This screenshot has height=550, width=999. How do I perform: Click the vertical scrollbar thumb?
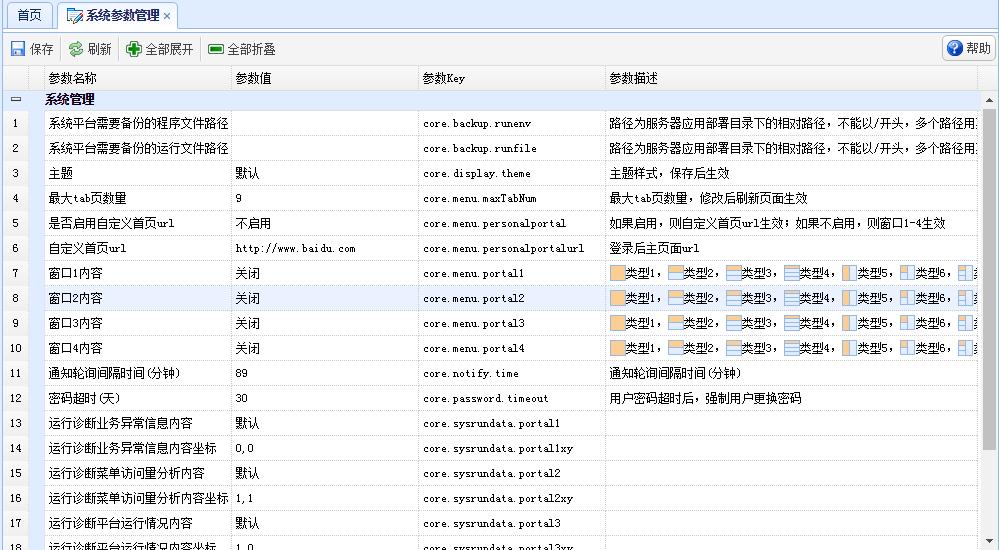tap(989, 279)
